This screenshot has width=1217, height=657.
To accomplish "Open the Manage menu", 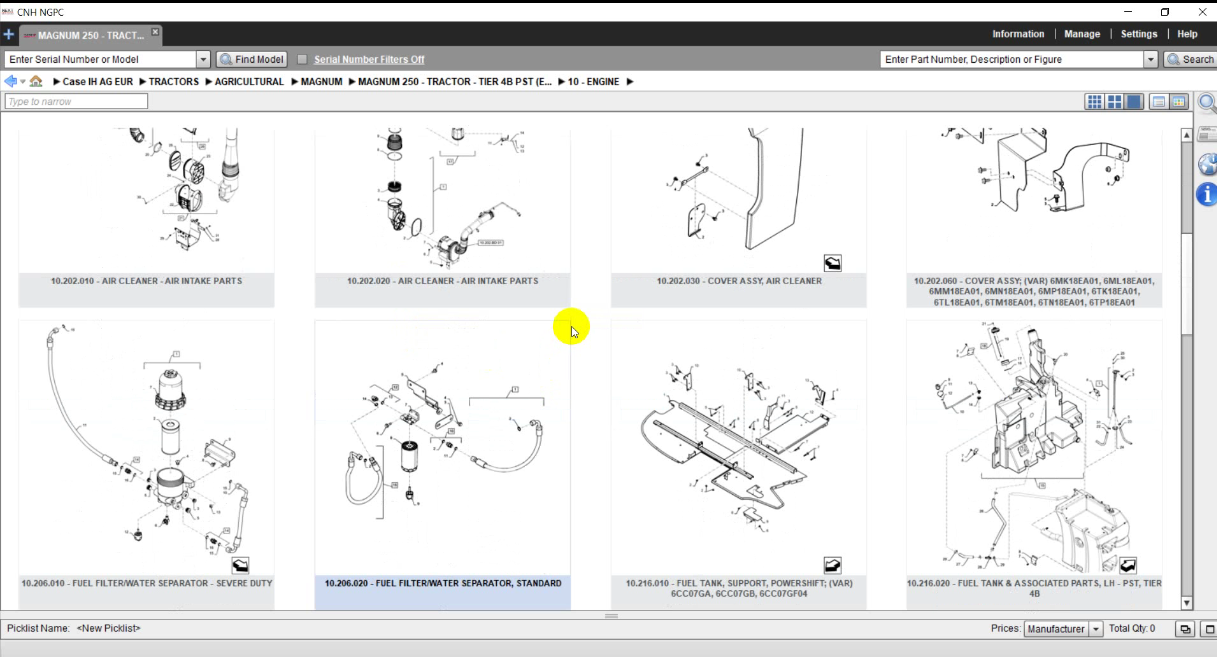I will (x=1082, y=34).
